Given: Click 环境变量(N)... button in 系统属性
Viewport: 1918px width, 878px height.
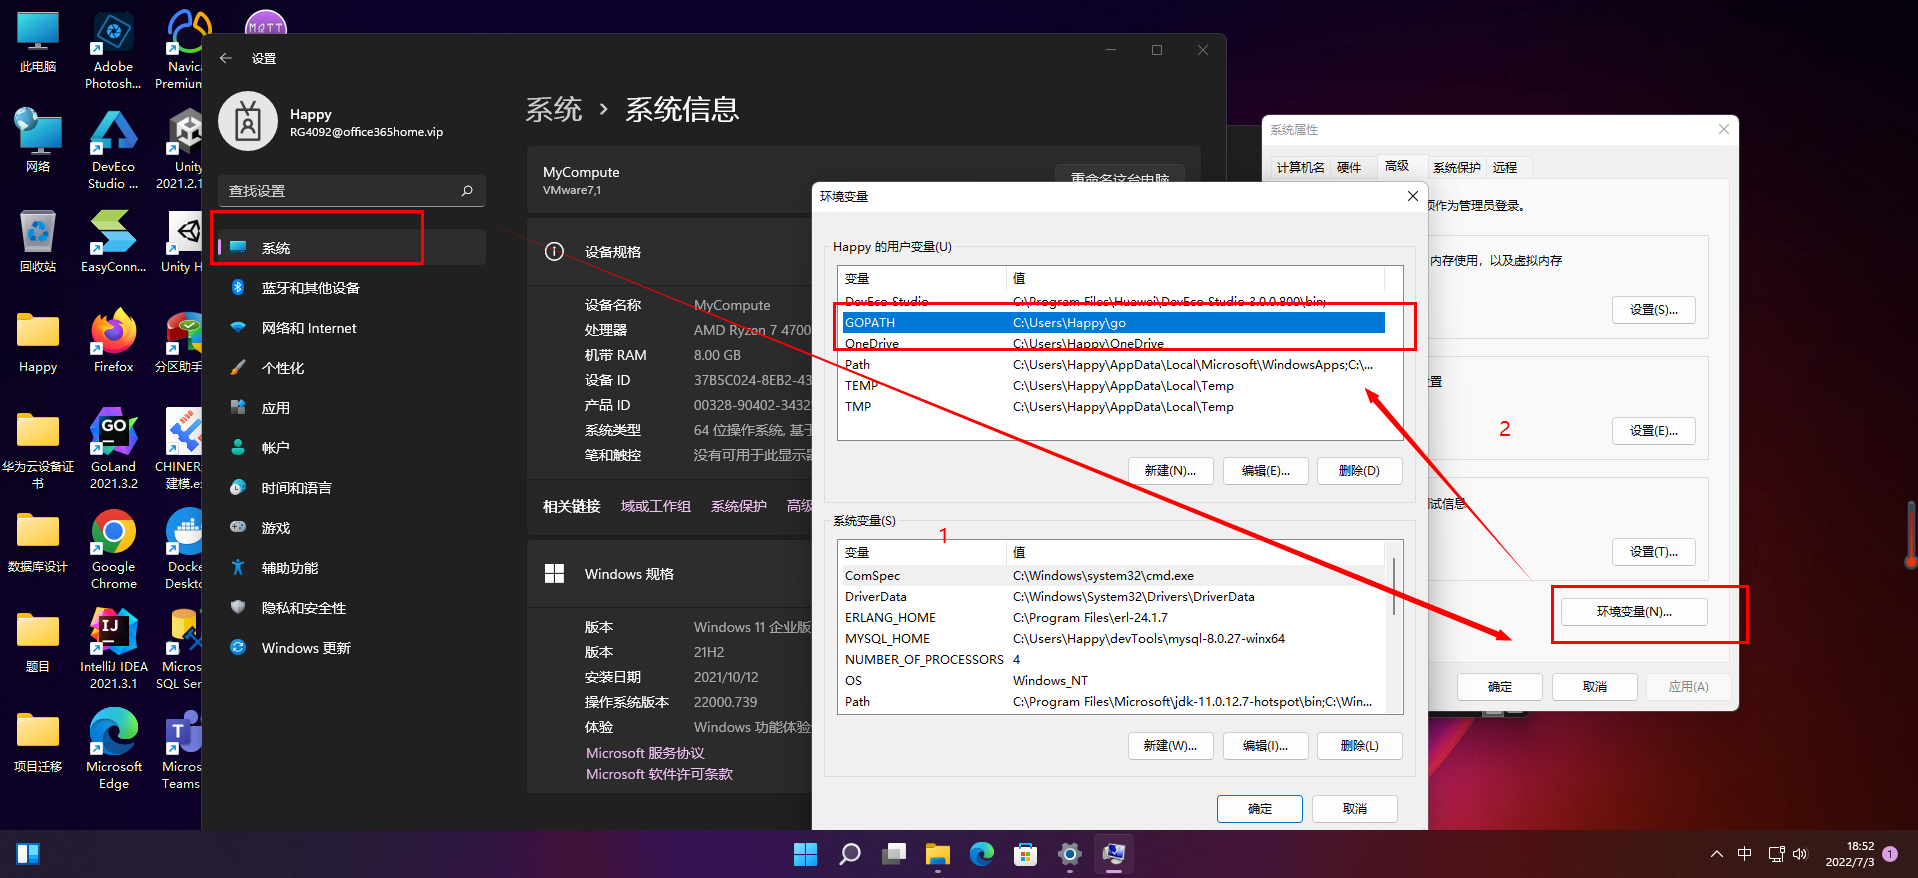Looking at the screenshot, I should (1634, 611).
